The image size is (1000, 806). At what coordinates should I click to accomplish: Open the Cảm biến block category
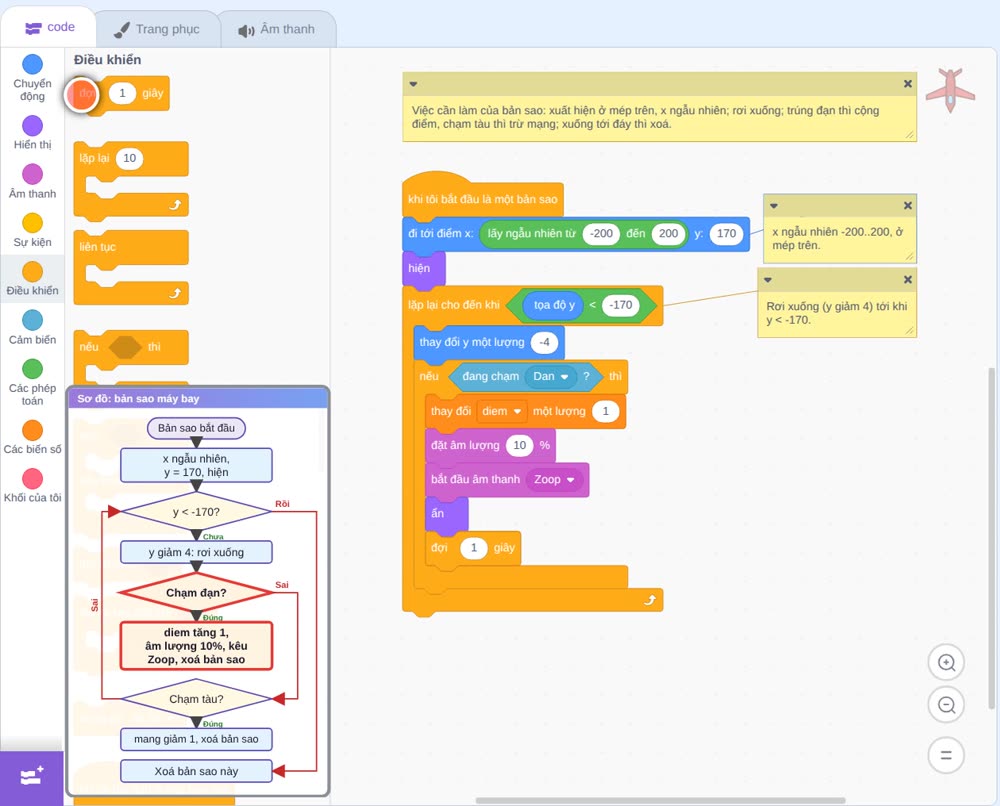tap(33, 328)
